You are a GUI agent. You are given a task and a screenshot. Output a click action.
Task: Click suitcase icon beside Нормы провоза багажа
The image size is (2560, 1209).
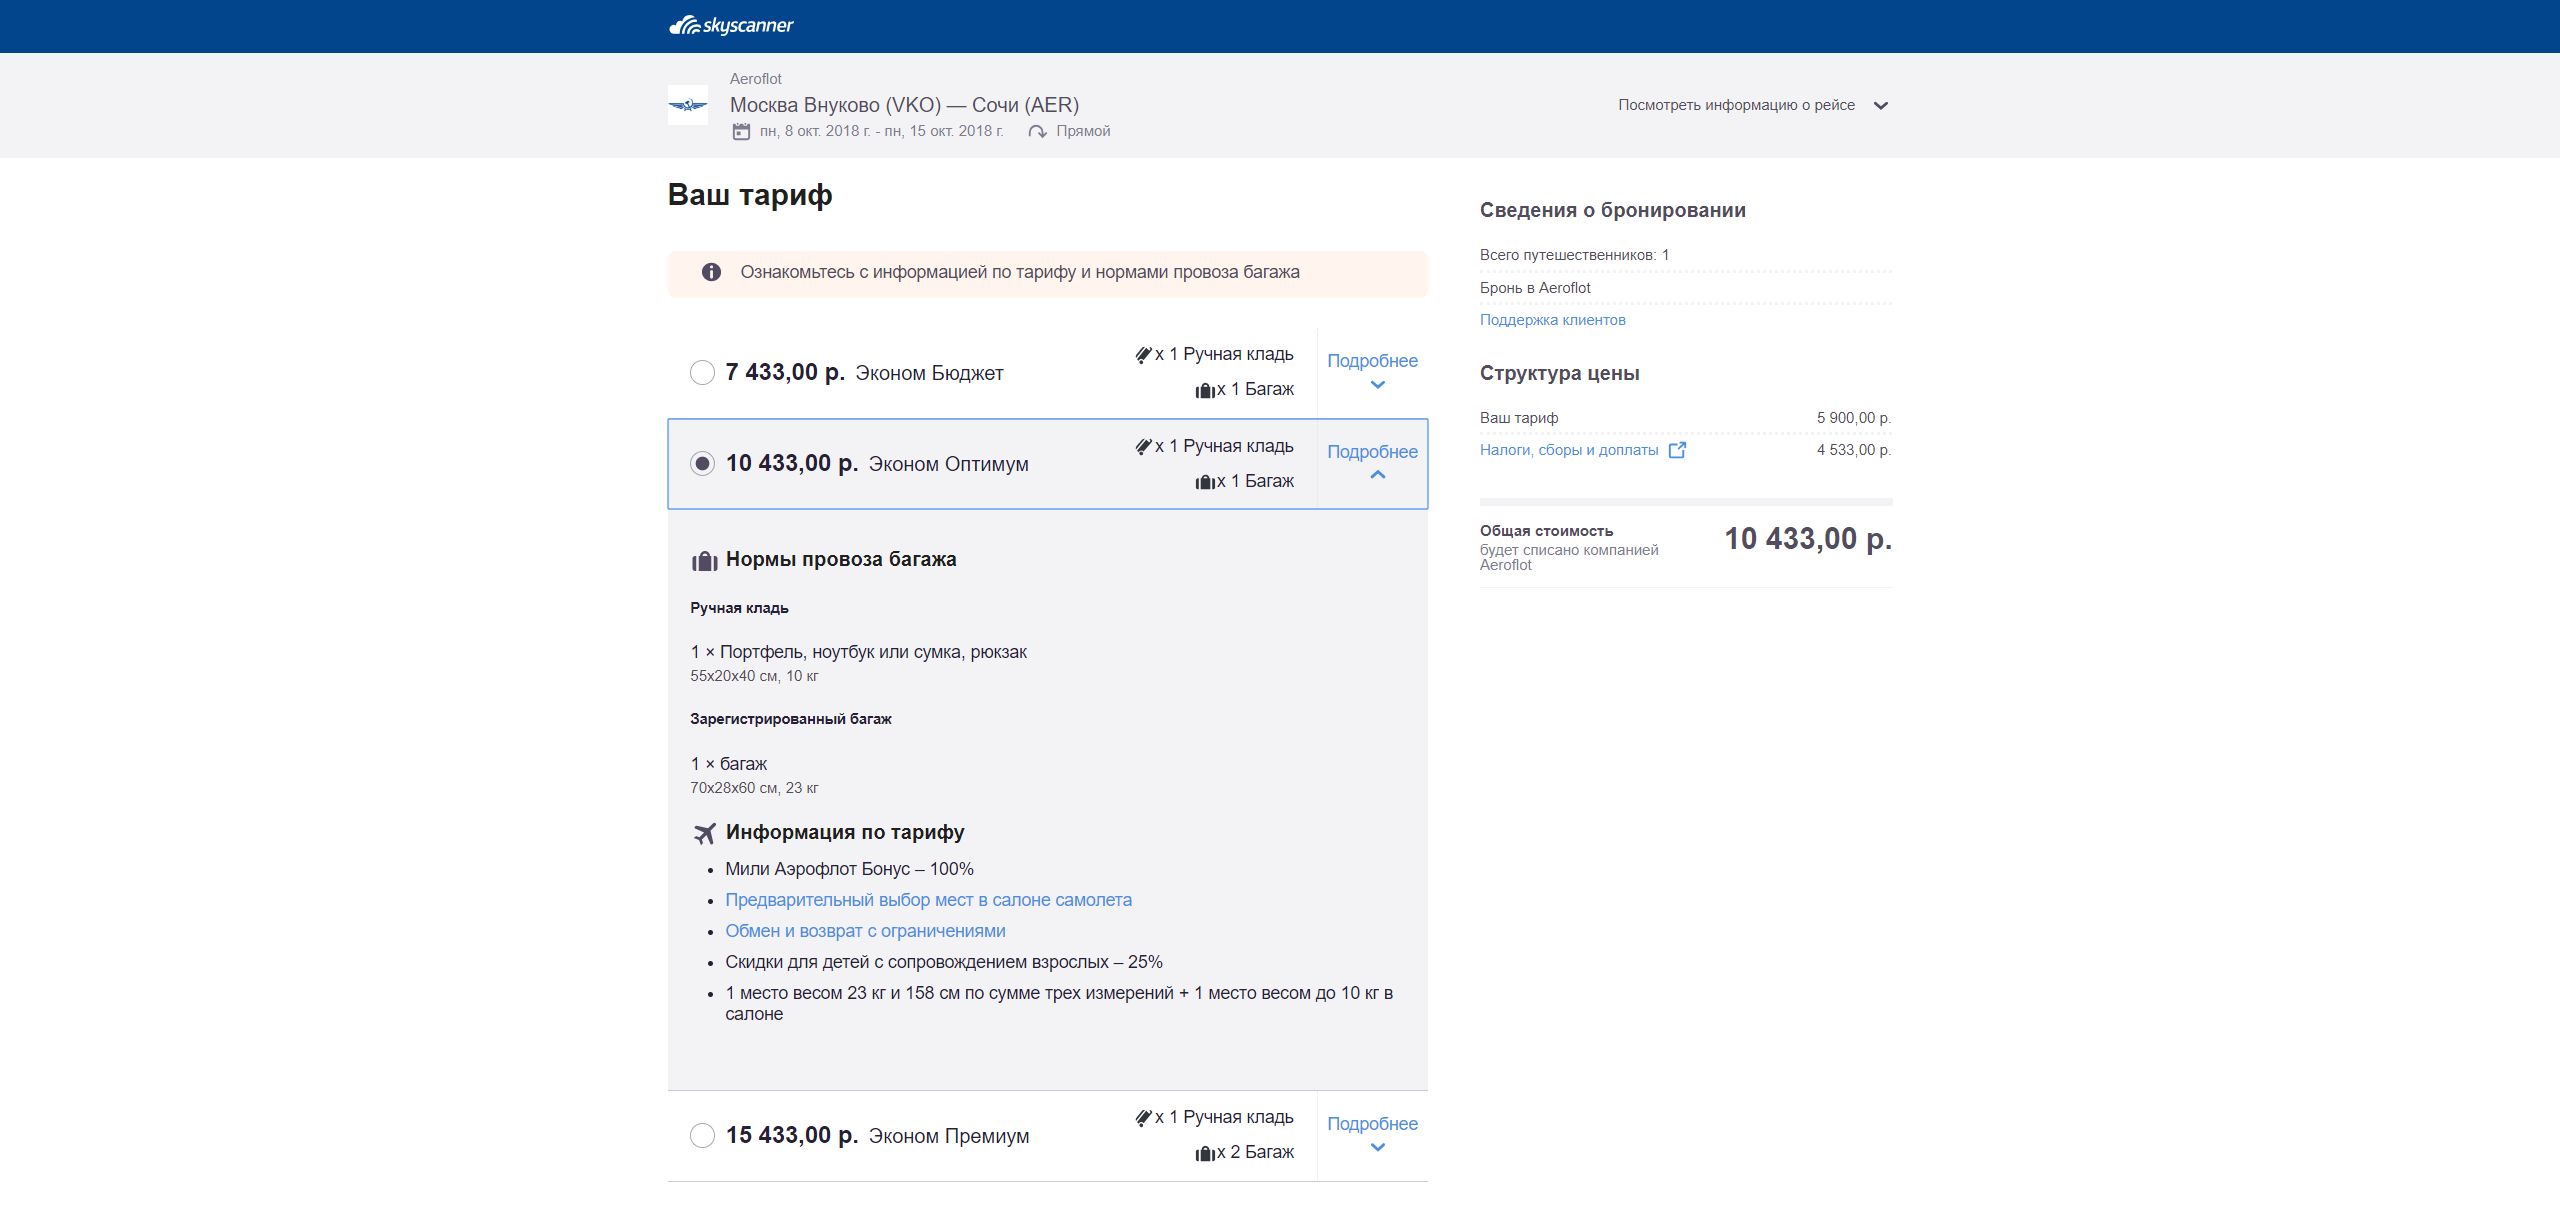coord(705,560)
